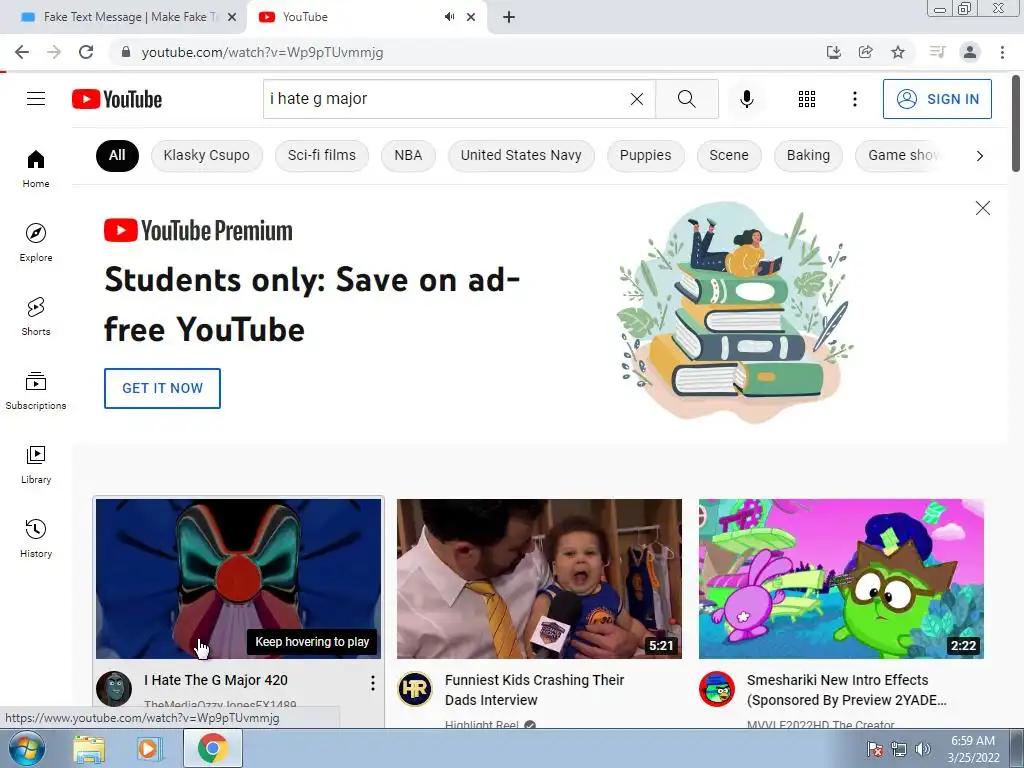Open Shorts in the sidebar
The width and height of the screenshot is (1024, 768).
pos(36,316)
